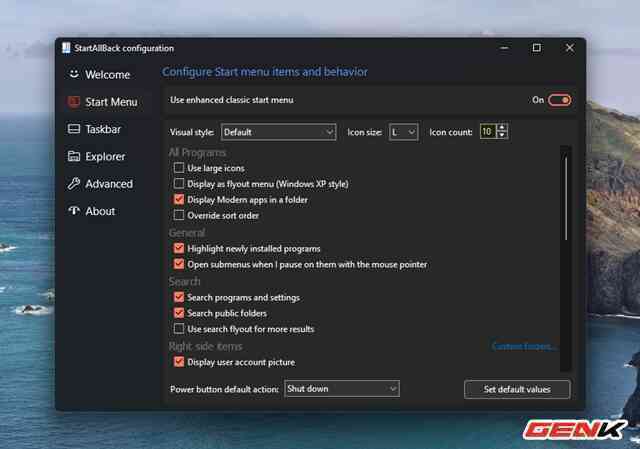Click the On label beside the toggle
640x449 pixels.
point(538,100)
